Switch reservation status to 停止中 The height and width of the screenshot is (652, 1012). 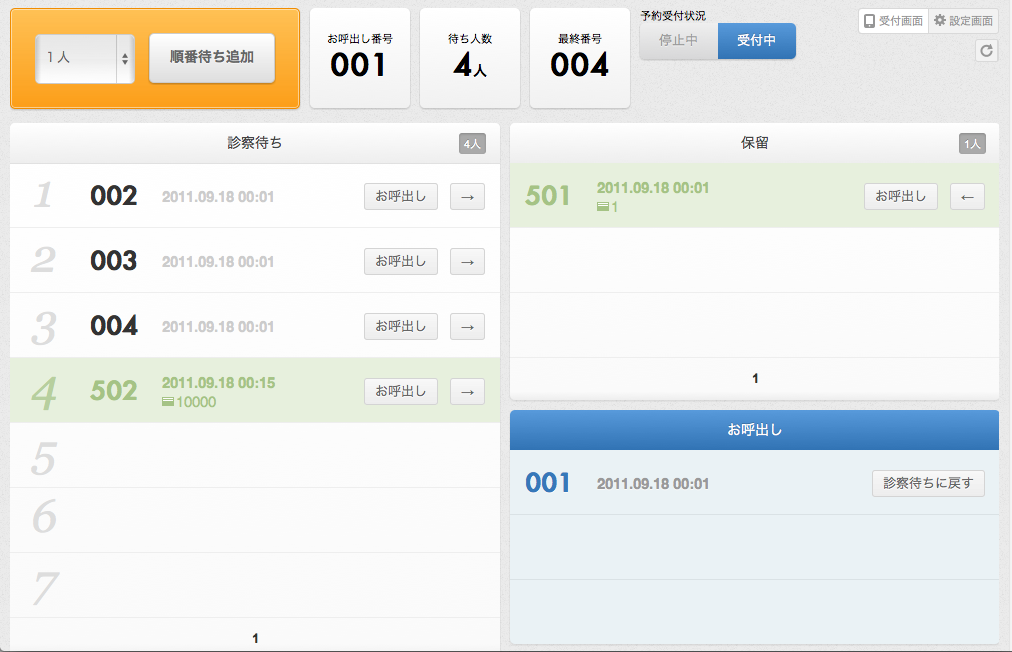pos(678,41)
